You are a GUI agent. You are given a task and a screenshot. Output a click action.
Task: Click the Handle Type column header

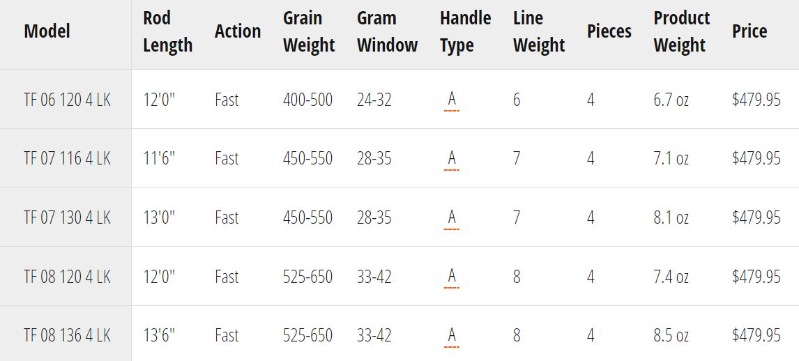point(465,32)
